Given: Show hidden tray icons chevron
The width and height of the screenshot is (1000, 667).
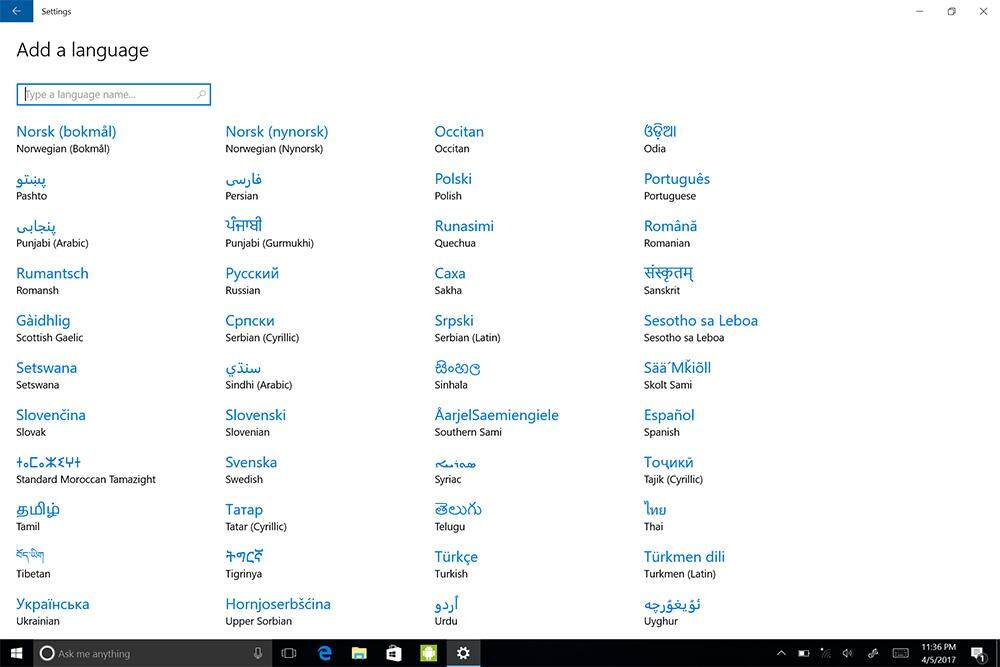Looking at the screenshot, I should point(781,653).
